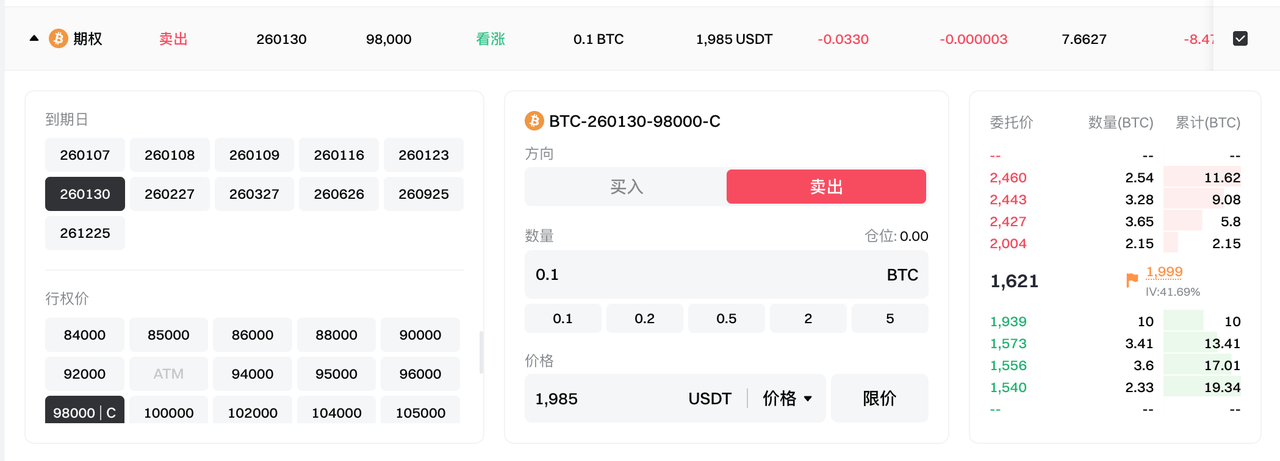
Task: Click the Bitcoin icon next to BTC-260130-98000-C
Action: click(x=534, y=121)
